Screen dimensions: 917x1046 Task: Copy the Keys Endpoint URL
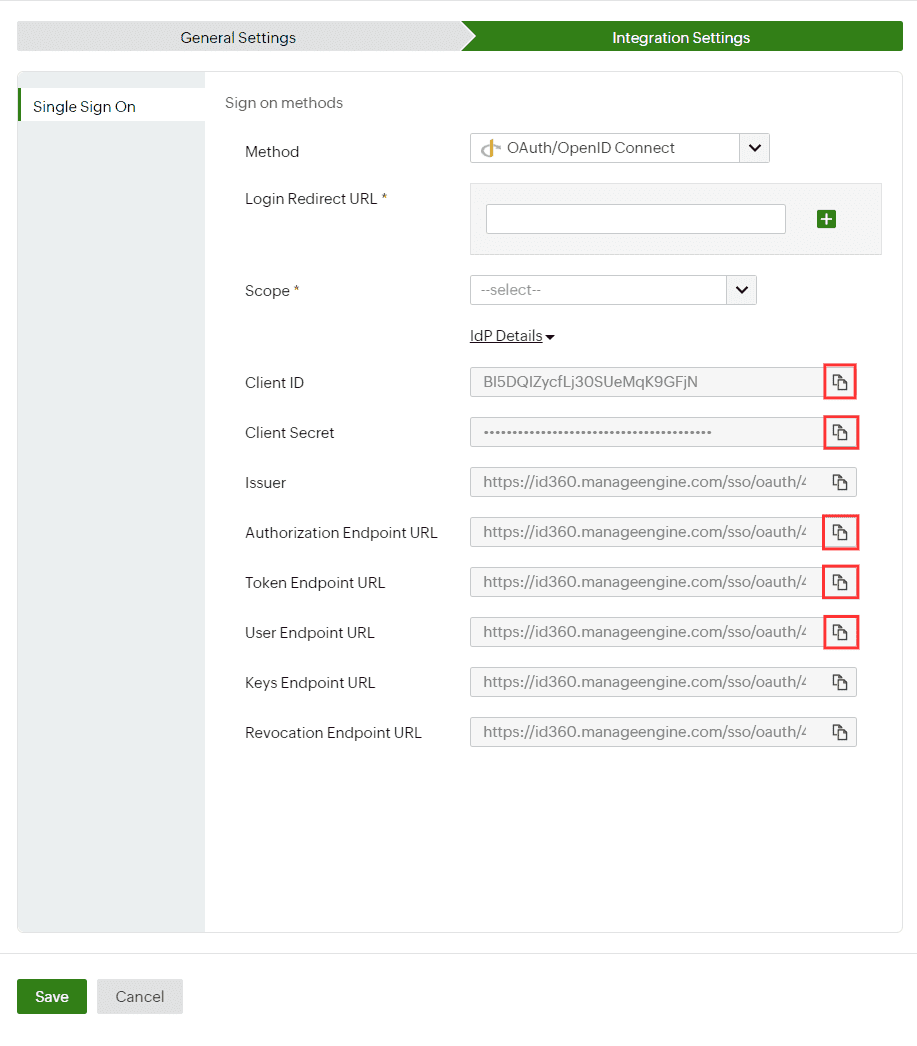click(840, 682)
